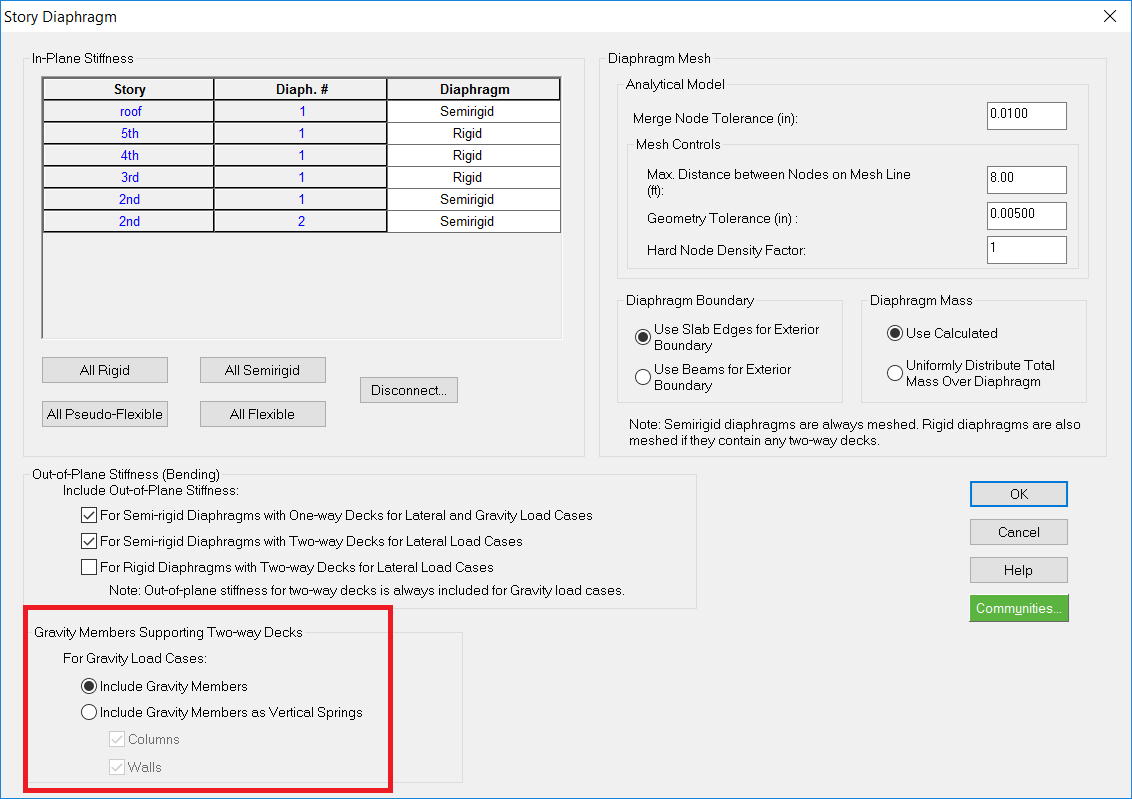Image resolution: width=1132 pixels, height=799 pixels.
Task: Click the Hard Node Density Factor field
Action: pyautogui.click(x=1026, y=250)
